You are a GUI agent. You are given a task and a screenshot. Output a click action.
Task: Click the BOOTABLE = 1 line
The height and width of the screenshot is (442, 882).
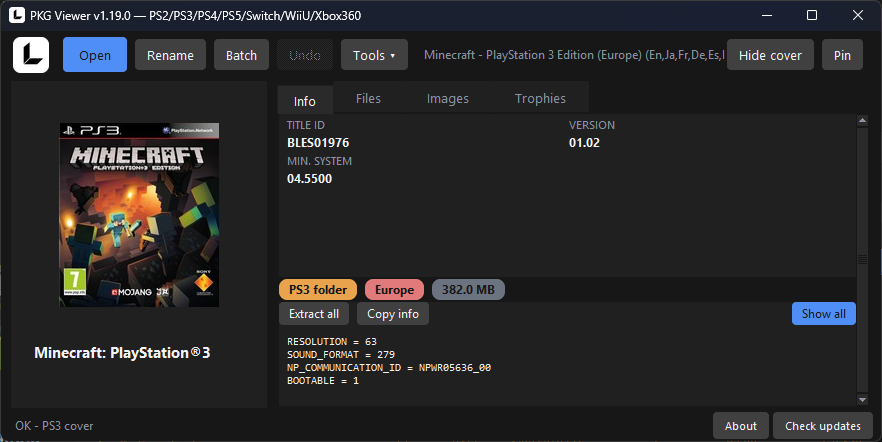point(323,381)
